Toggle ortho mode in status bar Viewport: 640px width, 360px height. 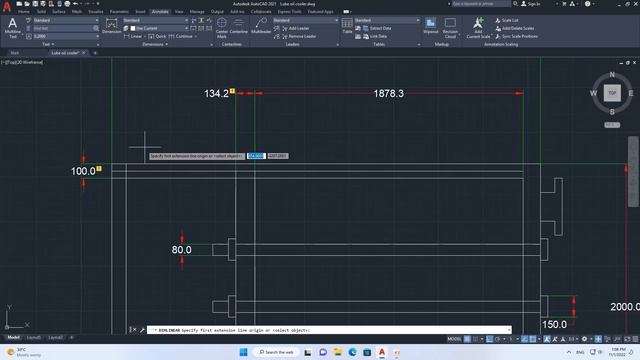(x=489, y=339)
